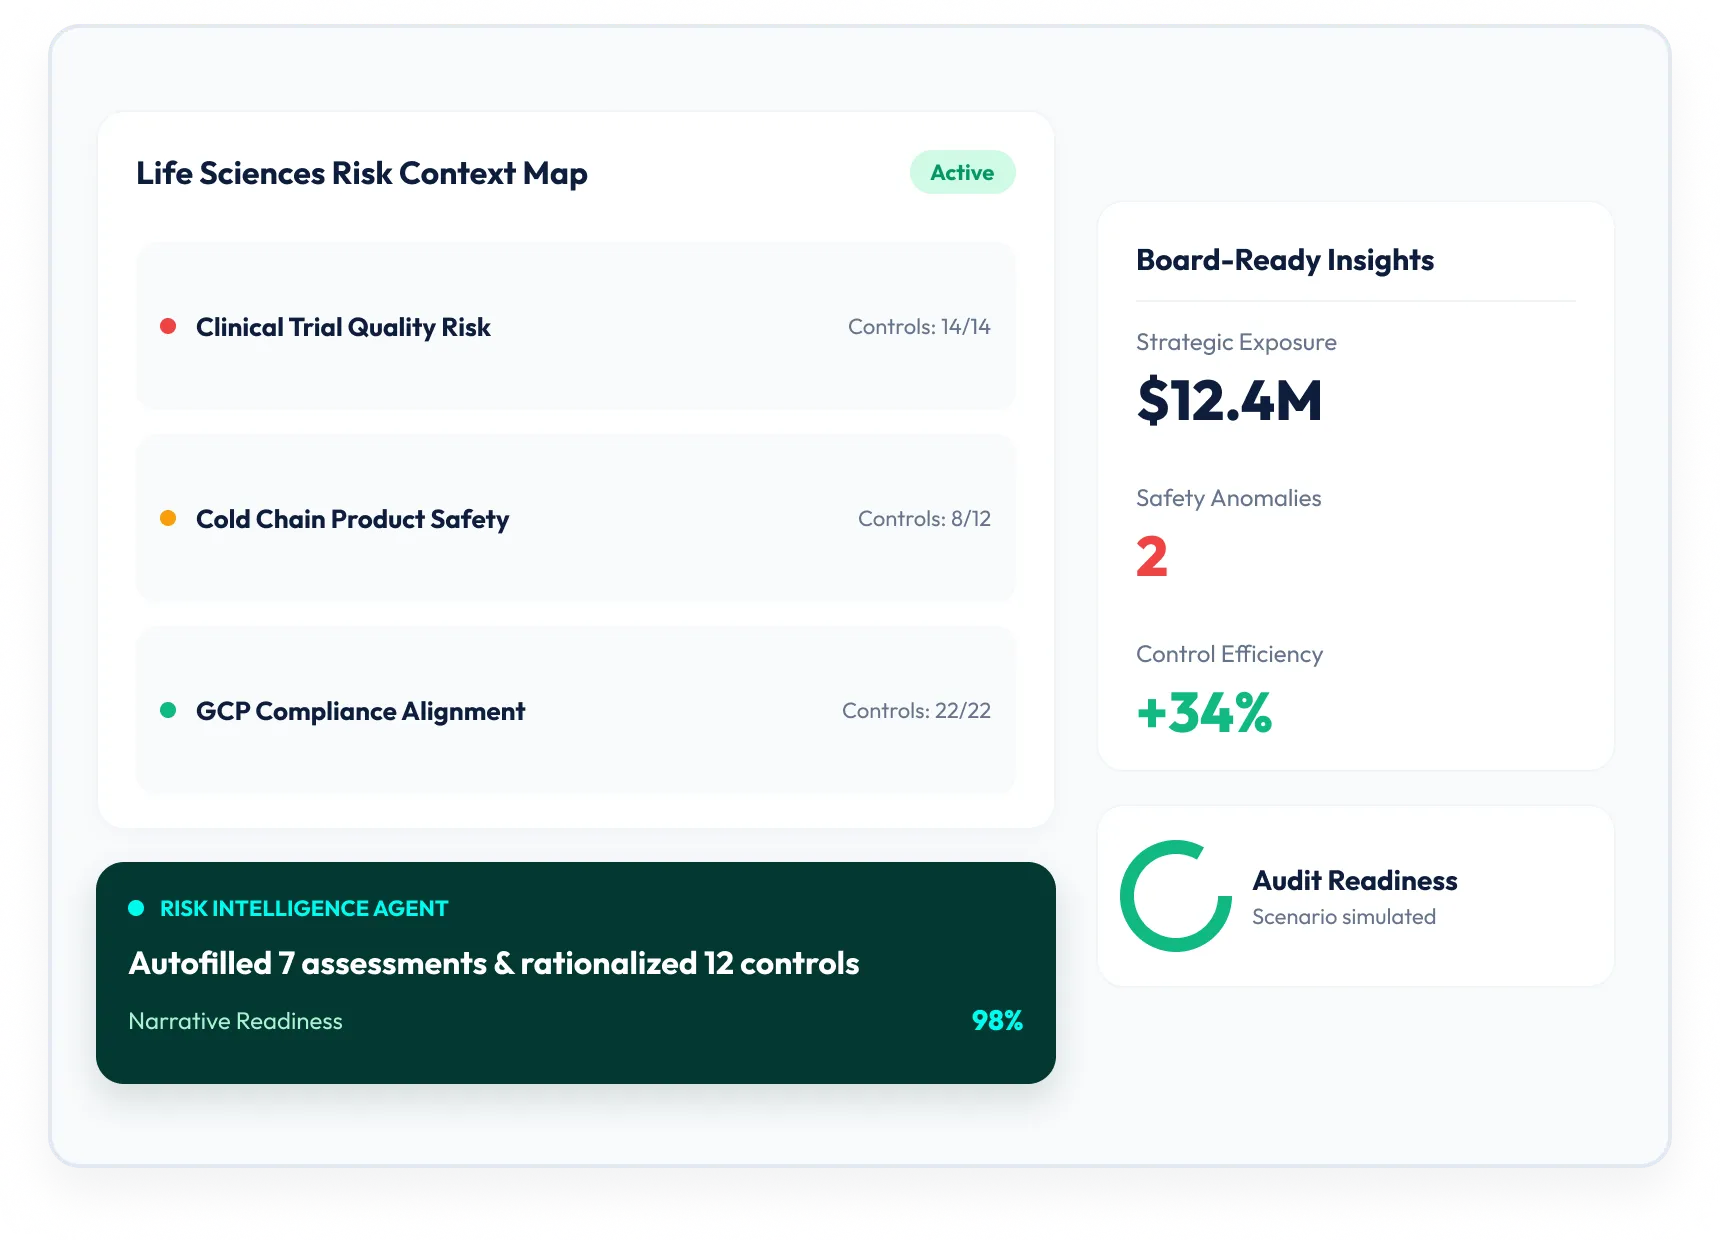Click the Autofilled 7 assessments message
The width and height of the screenshot is (1720, 1240).
click(494, 963)
